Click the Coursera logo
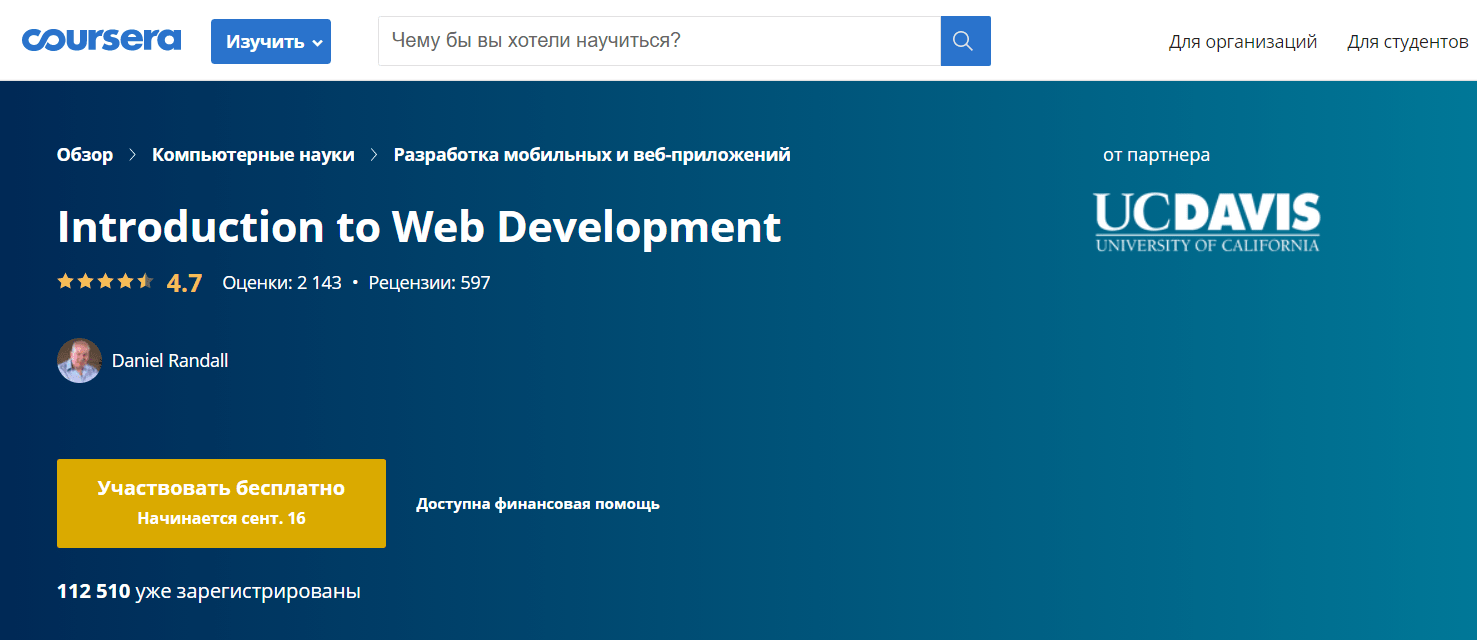 [x=101, y=40]
